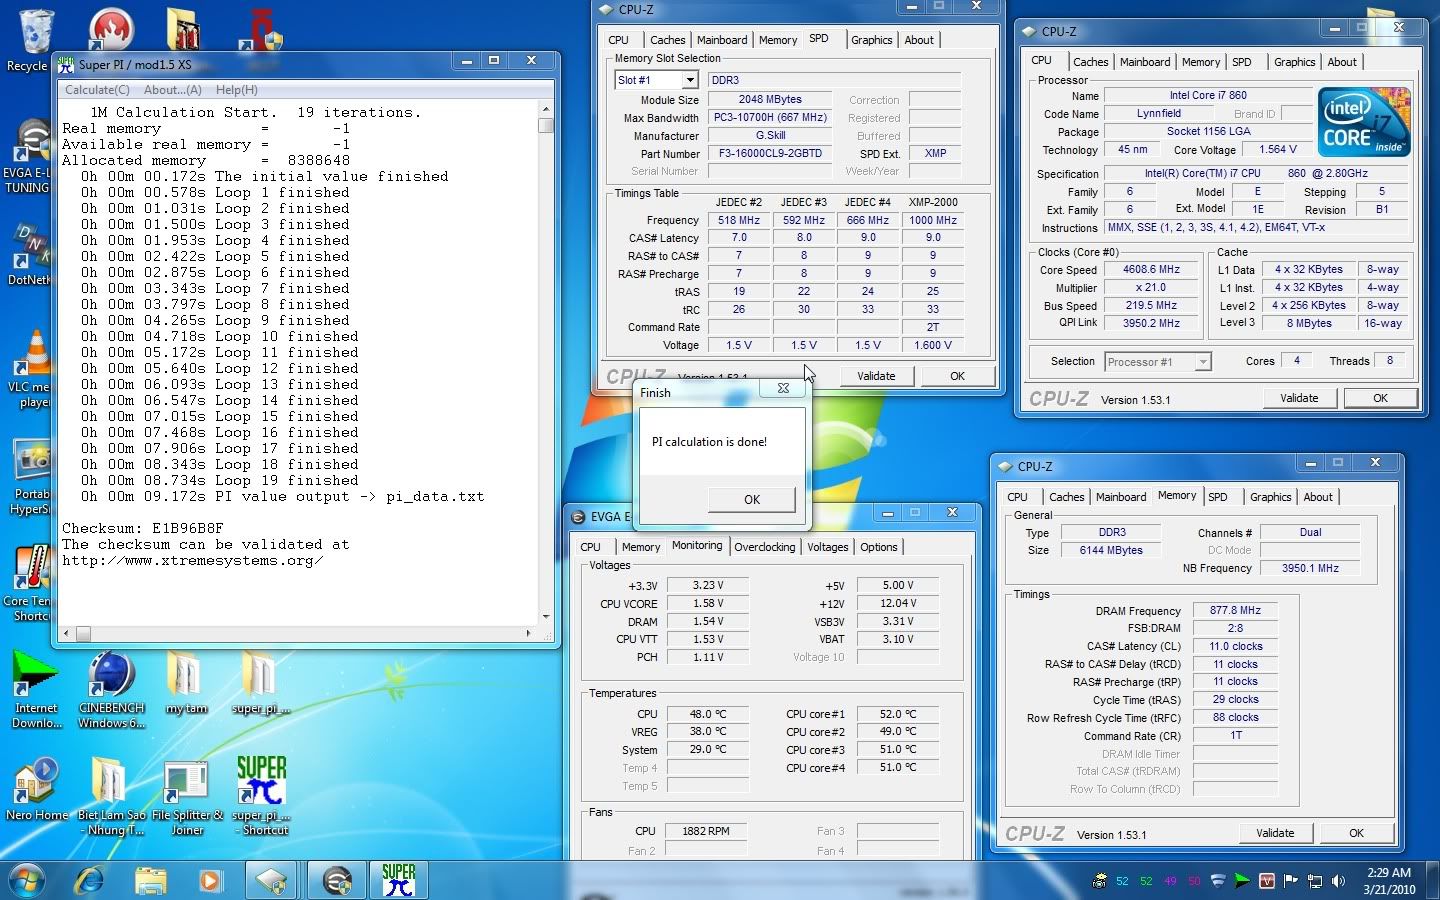Click OK in the SPD CPU-Z window
This screenshot has height=900, width=1440.
coord(957,376)
